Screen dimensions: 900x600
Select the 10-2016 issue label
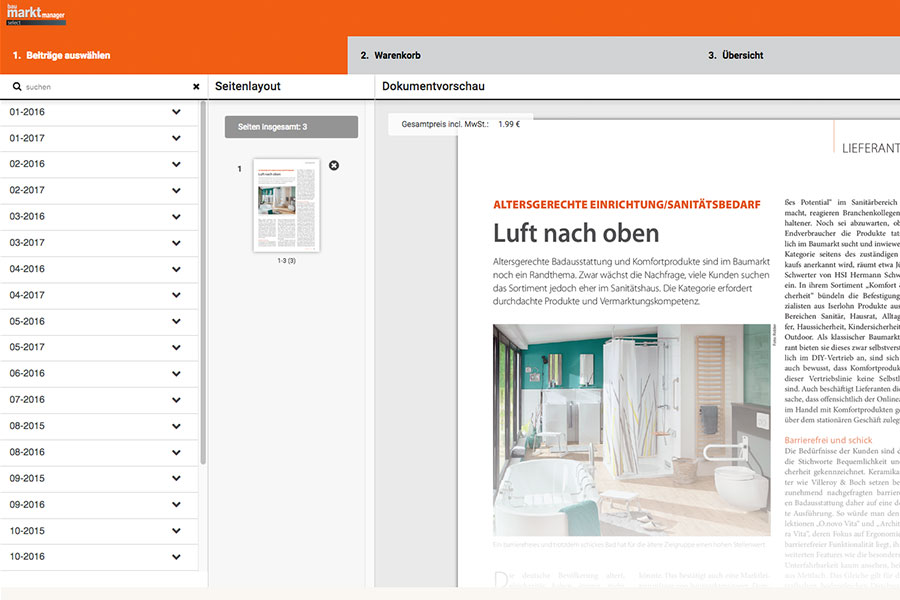[27, 557]
